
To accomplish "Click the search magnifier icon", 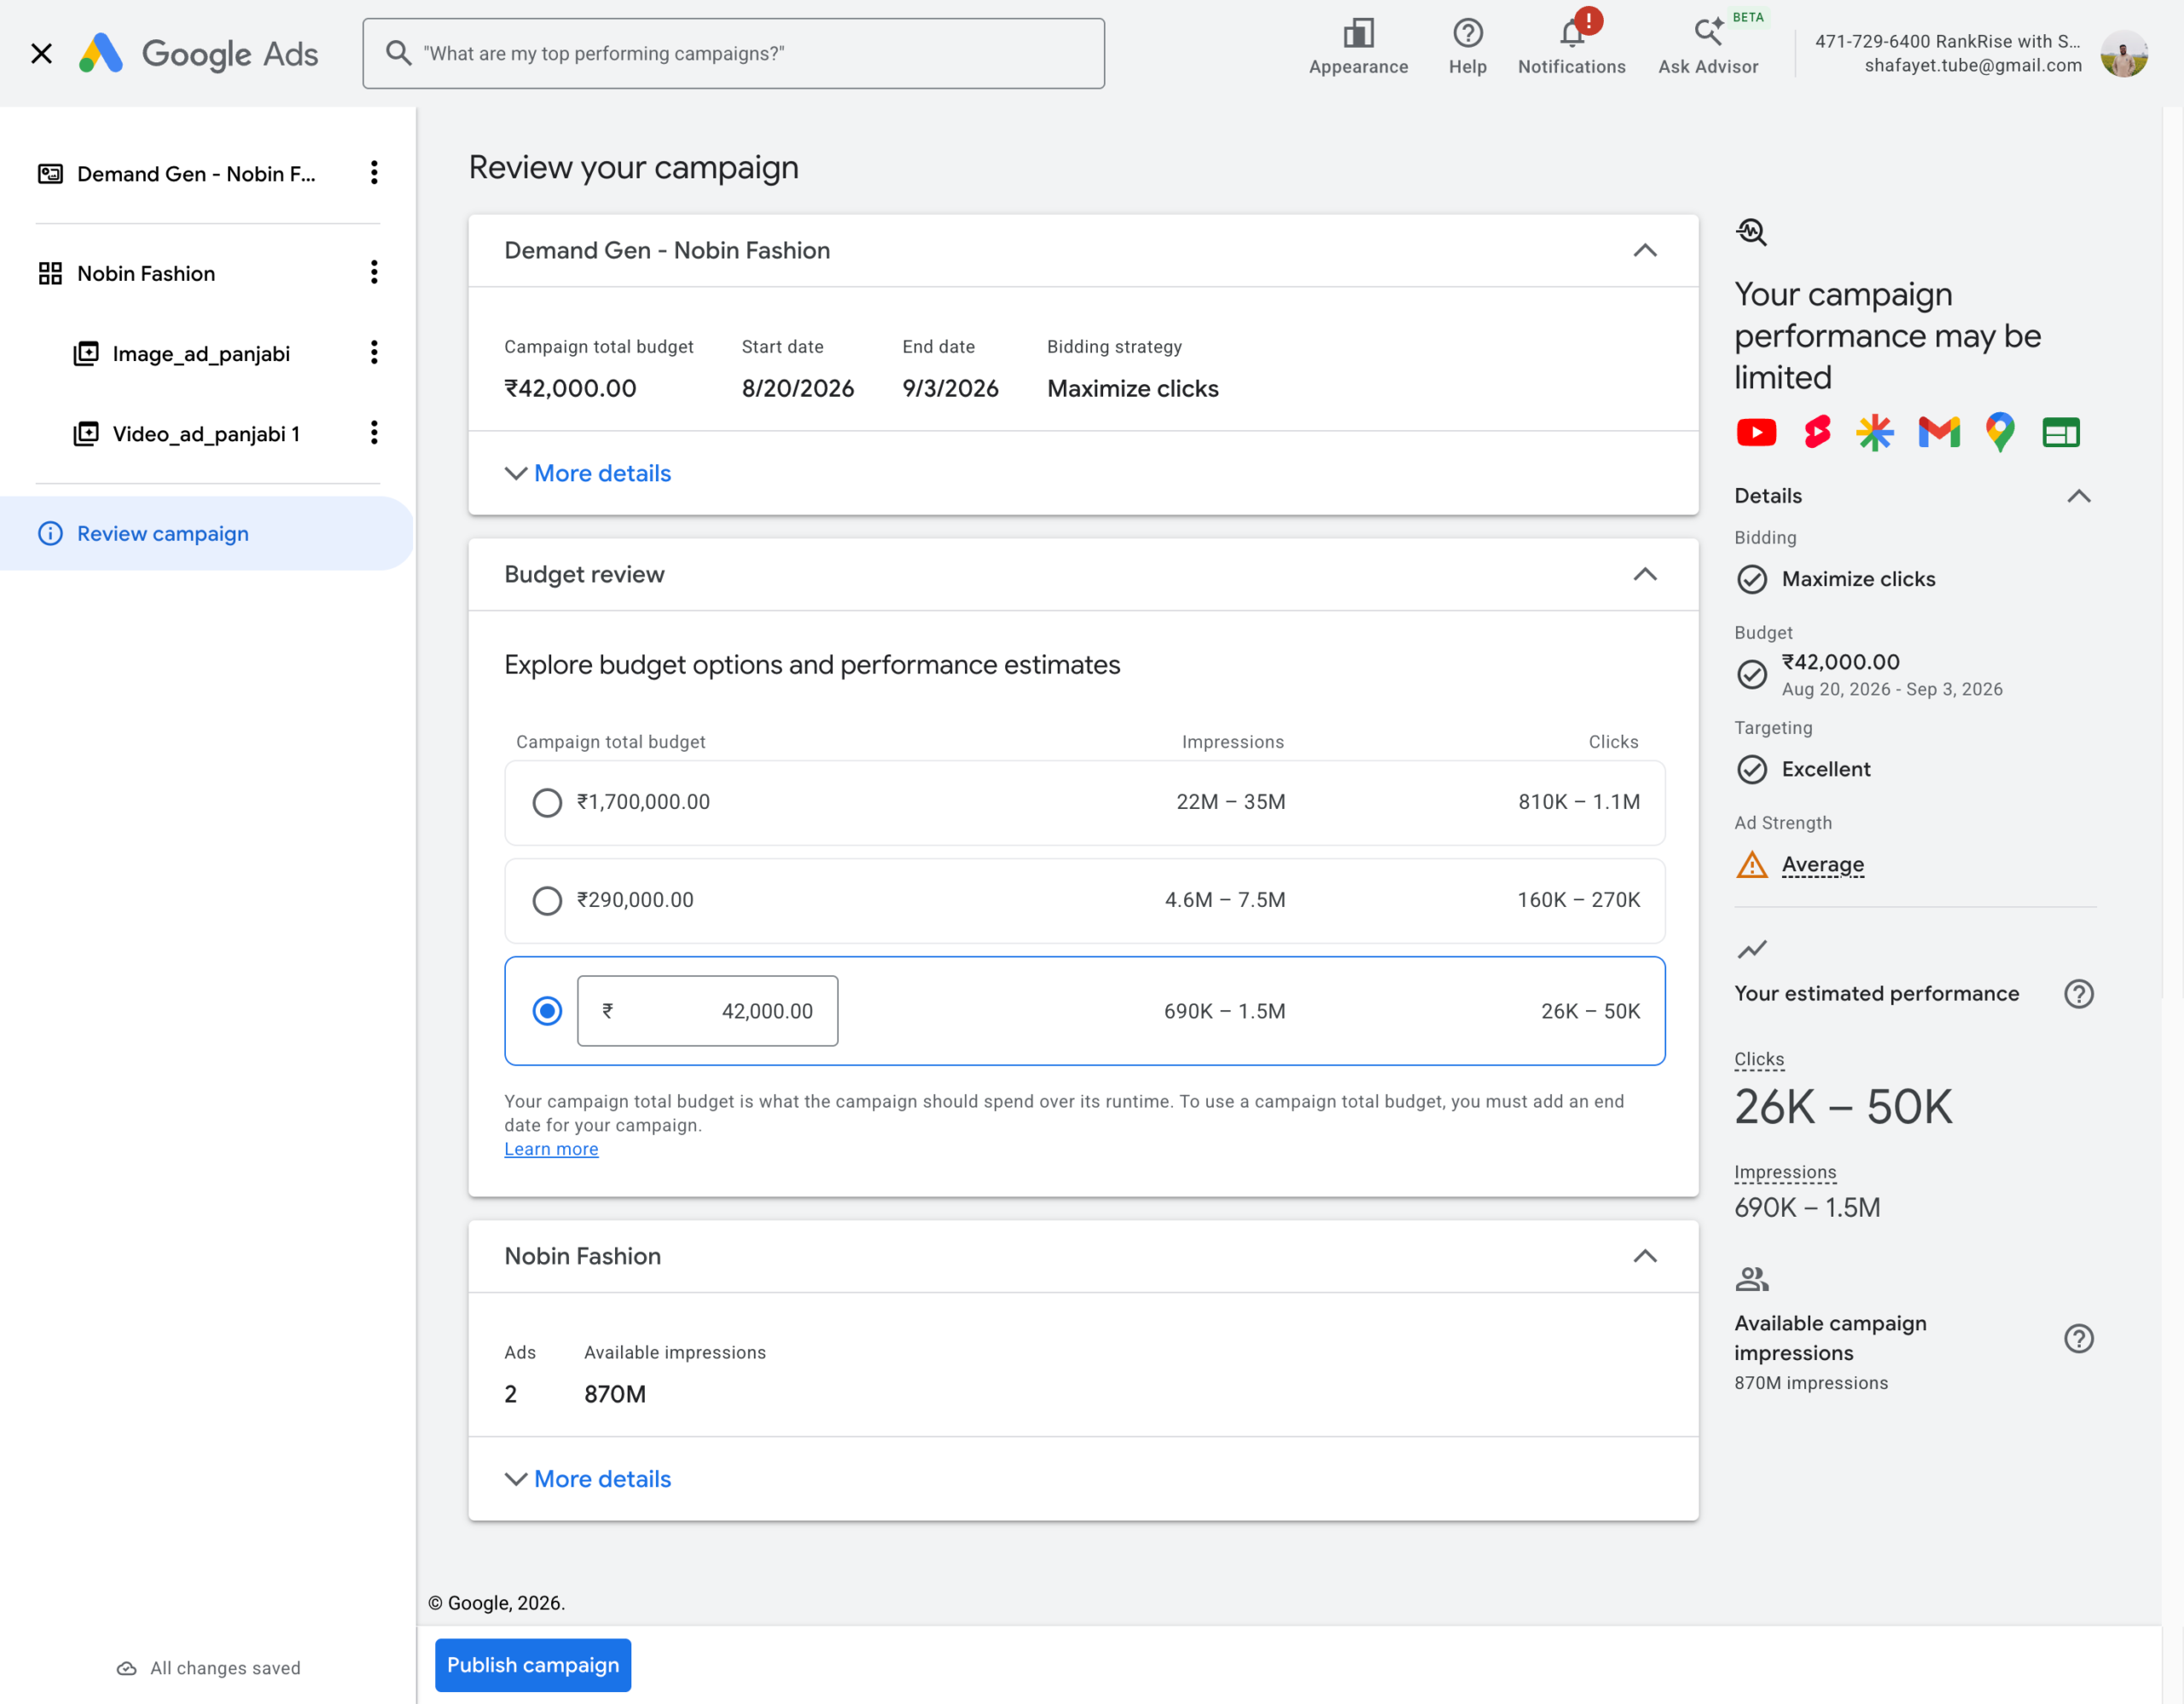I will tap(398, 53).
